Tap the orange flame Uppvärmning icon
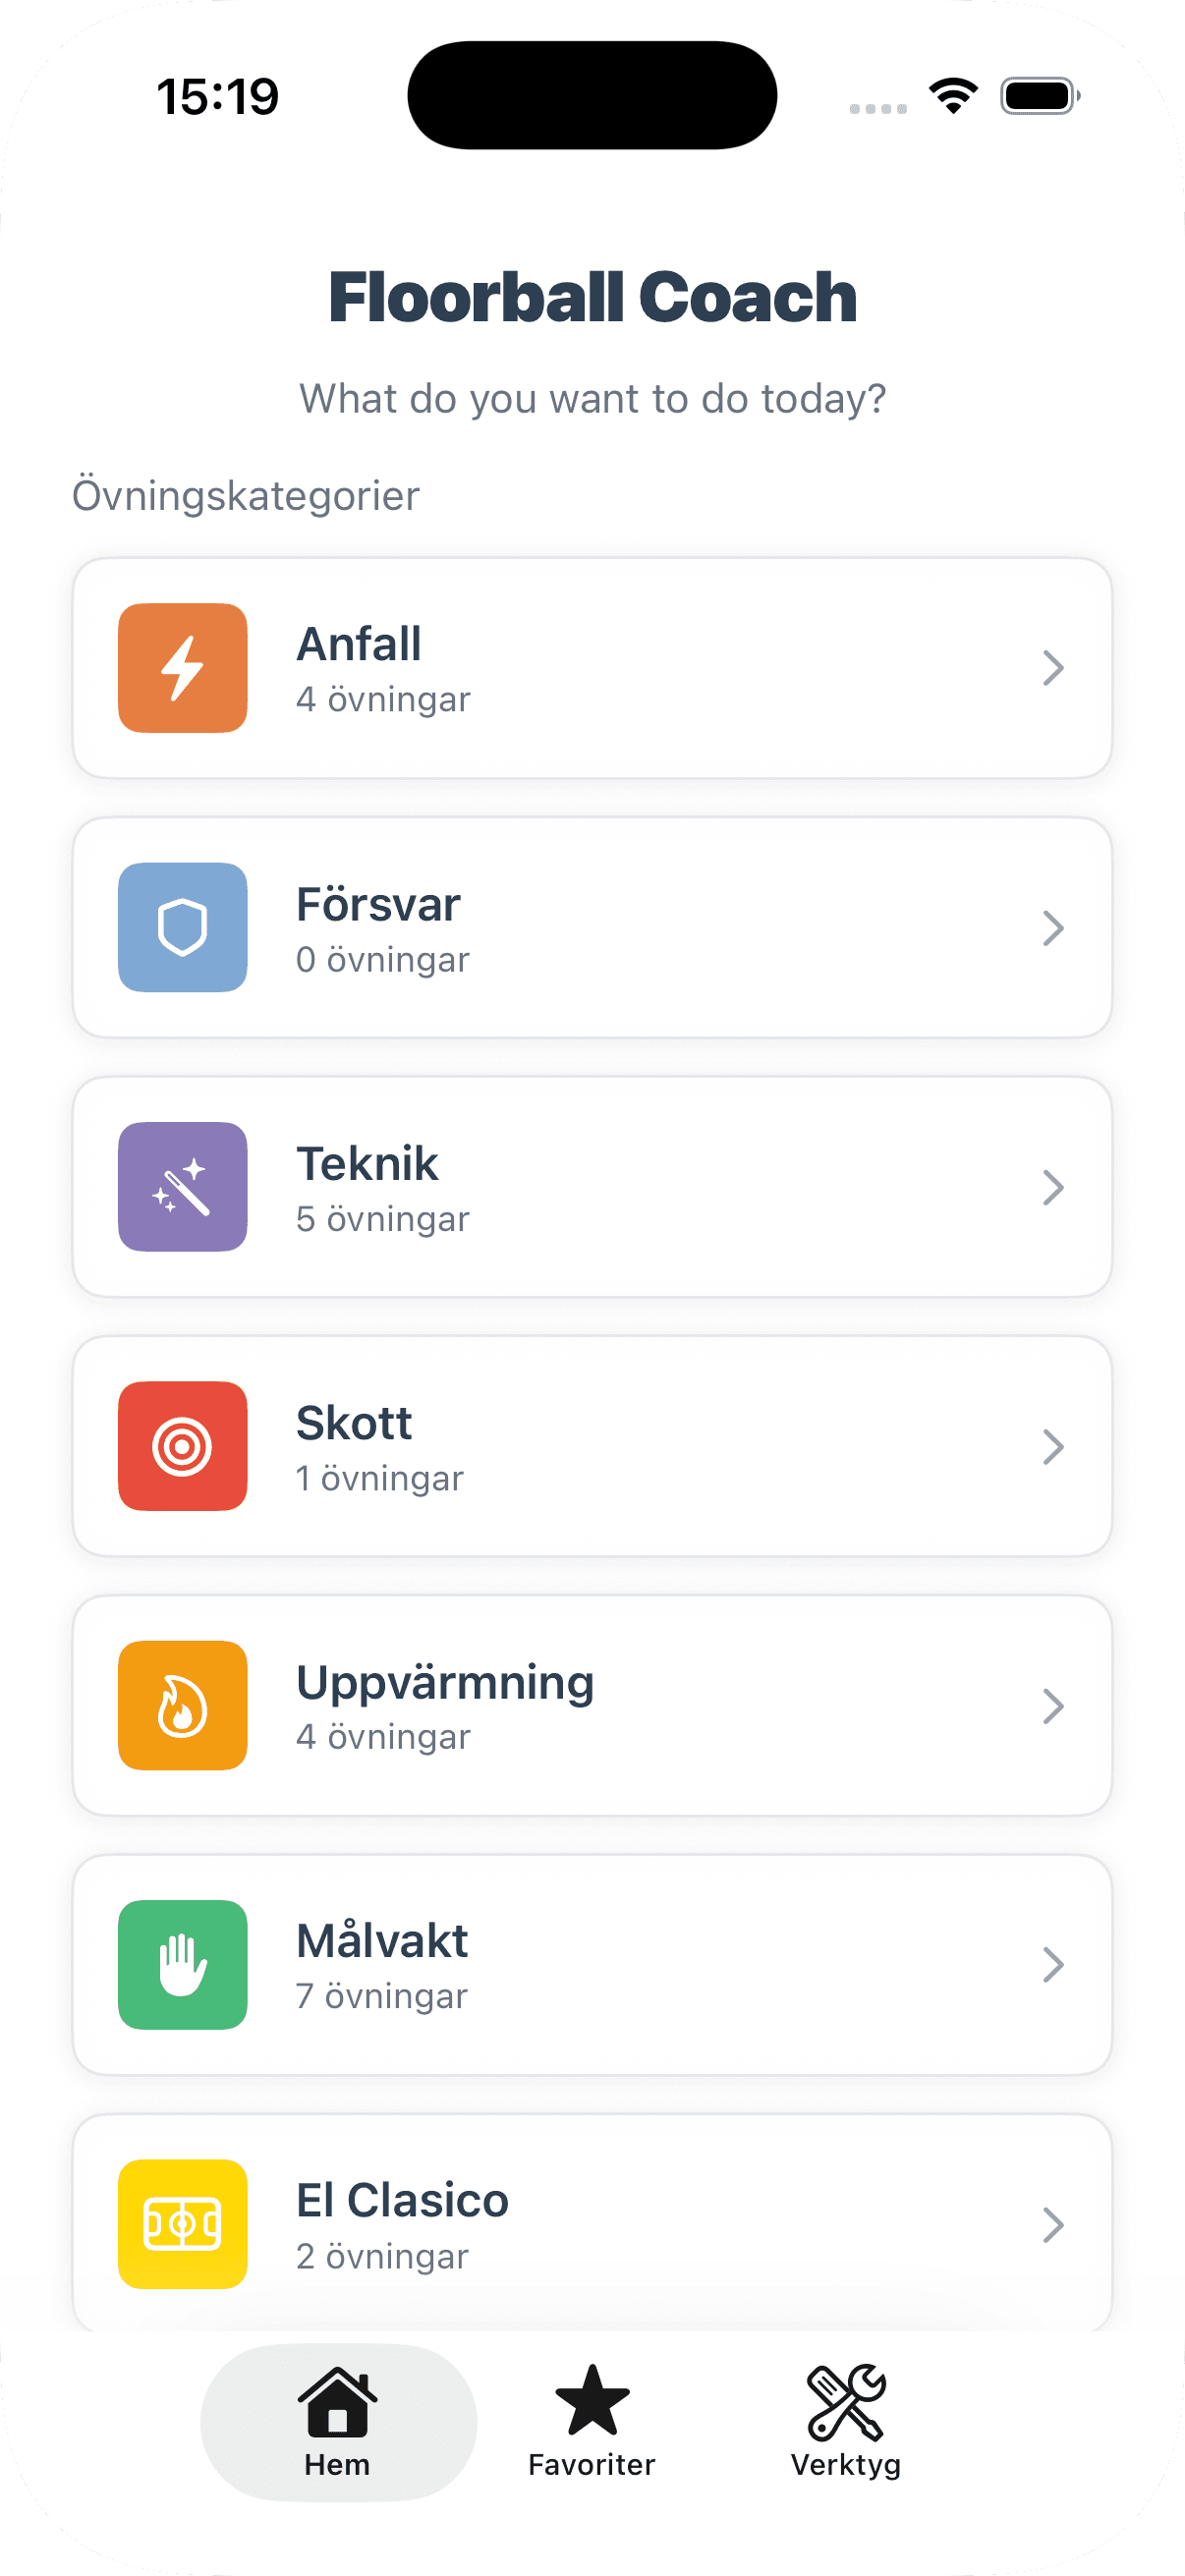The height and width of the screenshot is (2576, 1185). point(182,1705)
